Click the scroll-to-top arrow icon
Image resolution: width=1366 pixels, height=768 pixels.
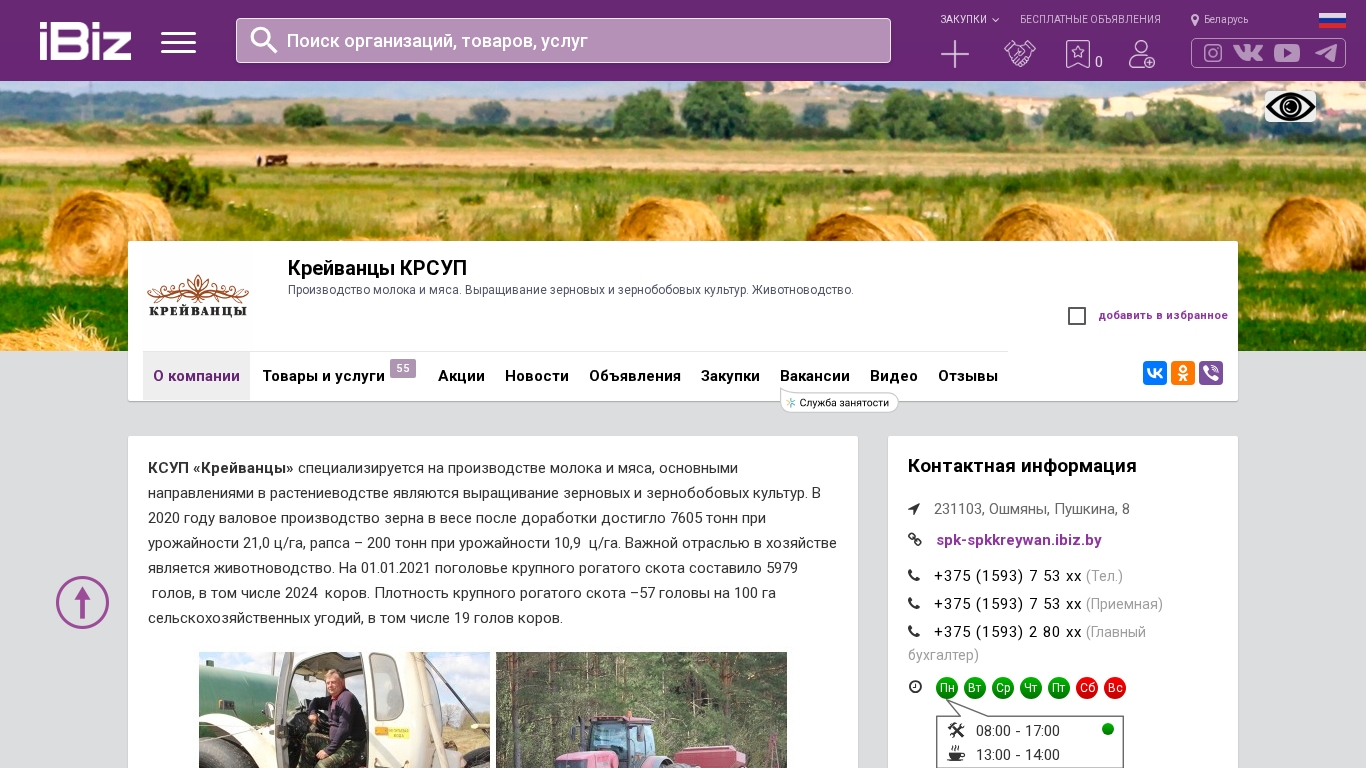tap(82, 602)
